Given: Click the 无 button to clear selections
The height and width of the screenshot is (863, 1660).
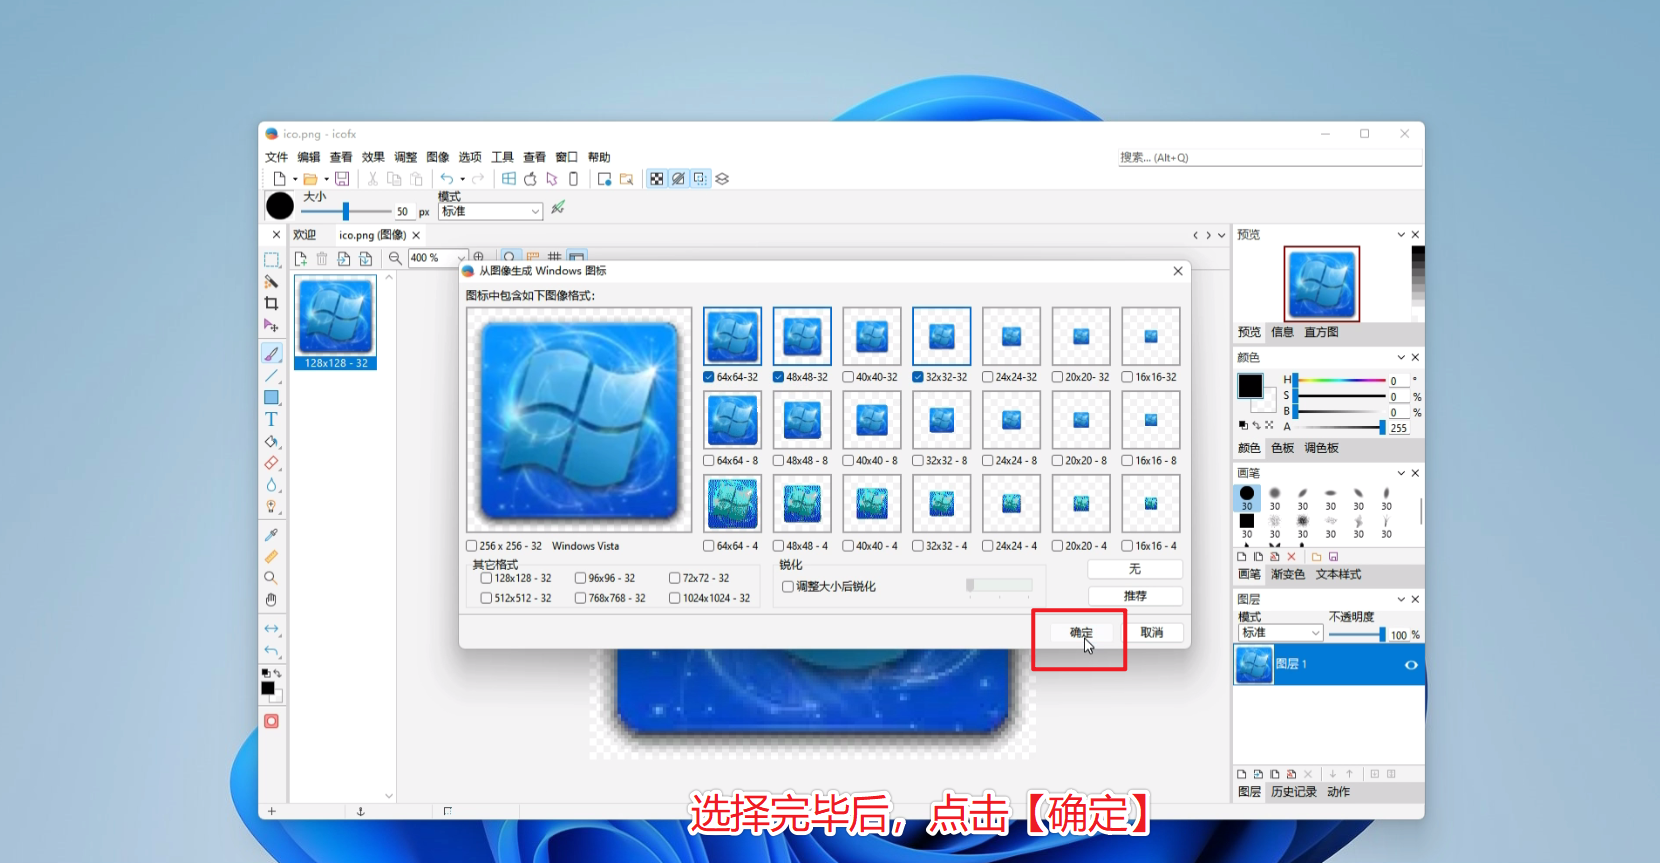Looking at the screenshot, I should pos(1135,569).
